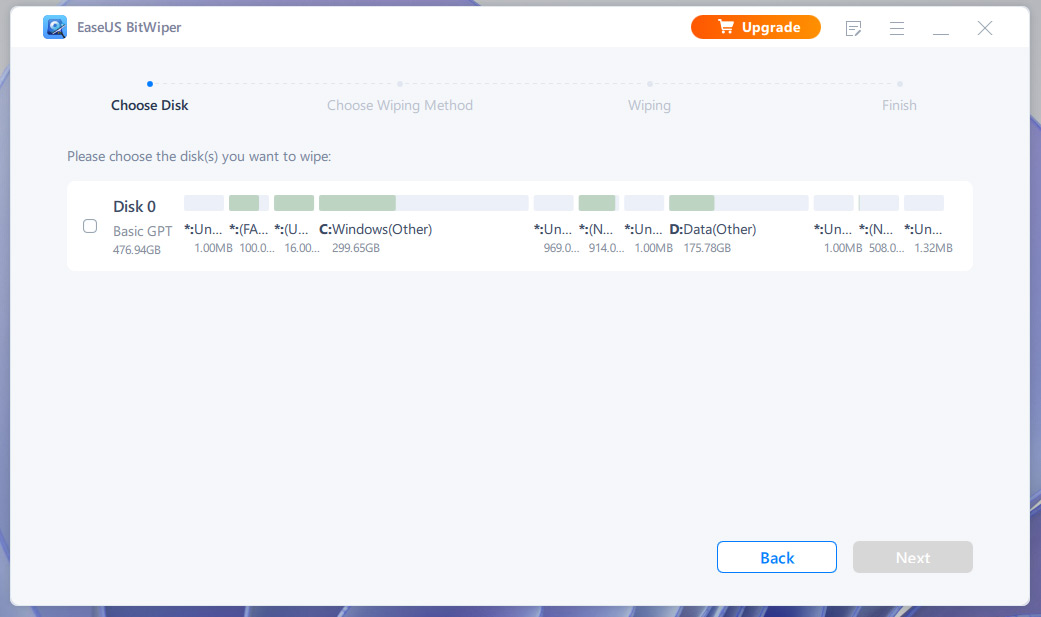Click the D:Data(Other) partition bar
The height and width of the screenshot is (617, 1041).
pyautogui.click(x=738, y=203)
